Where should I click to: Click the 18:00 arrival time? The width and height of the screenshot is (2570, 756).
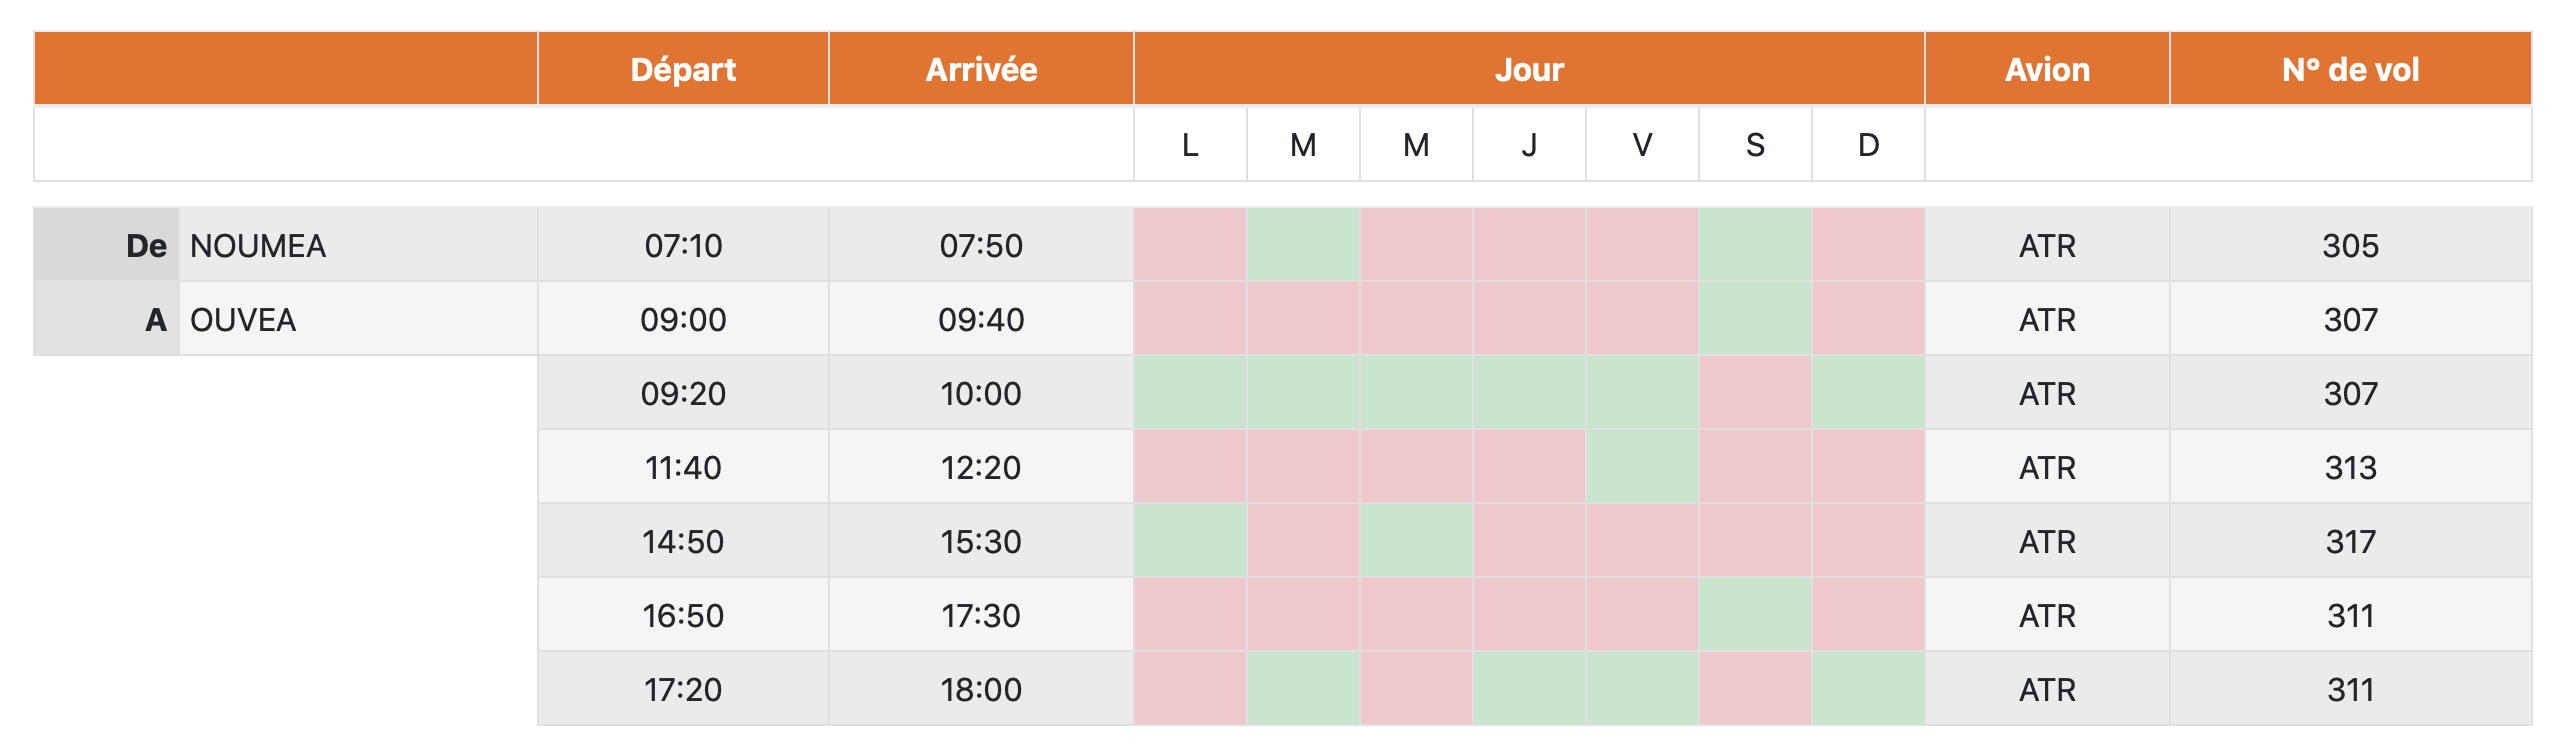pyautogui.click(x=981, y=689)
